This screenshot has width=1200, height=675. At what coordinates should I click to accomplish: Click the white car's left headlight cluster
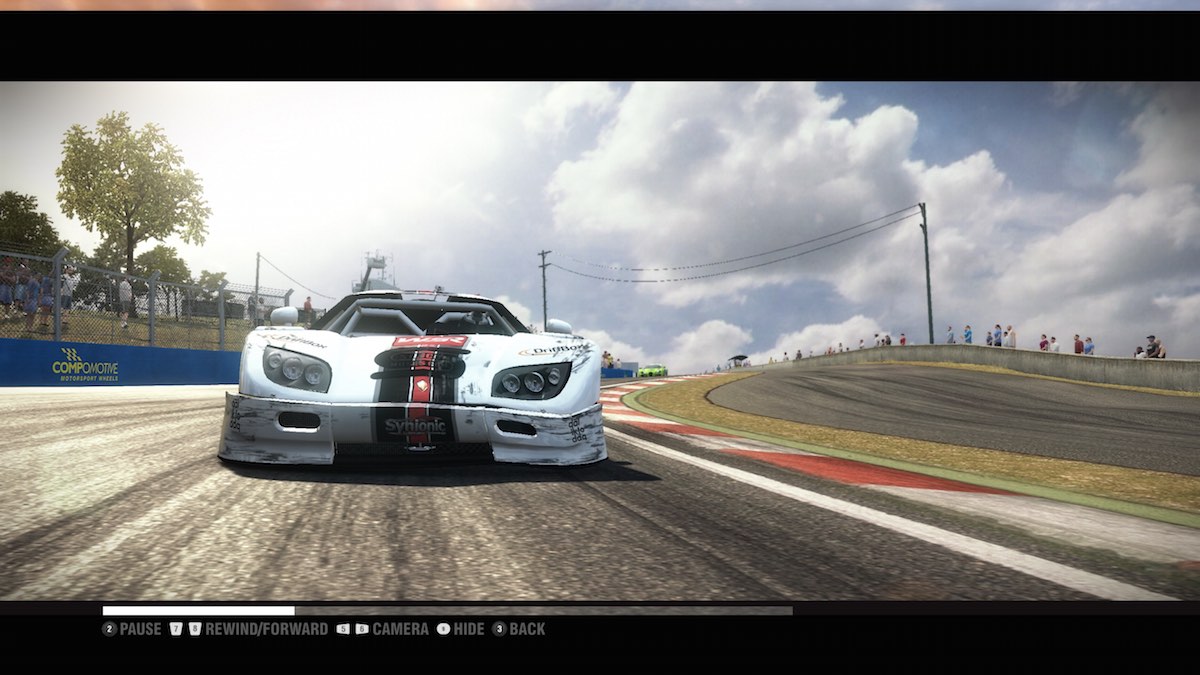(x=296, y=371)
